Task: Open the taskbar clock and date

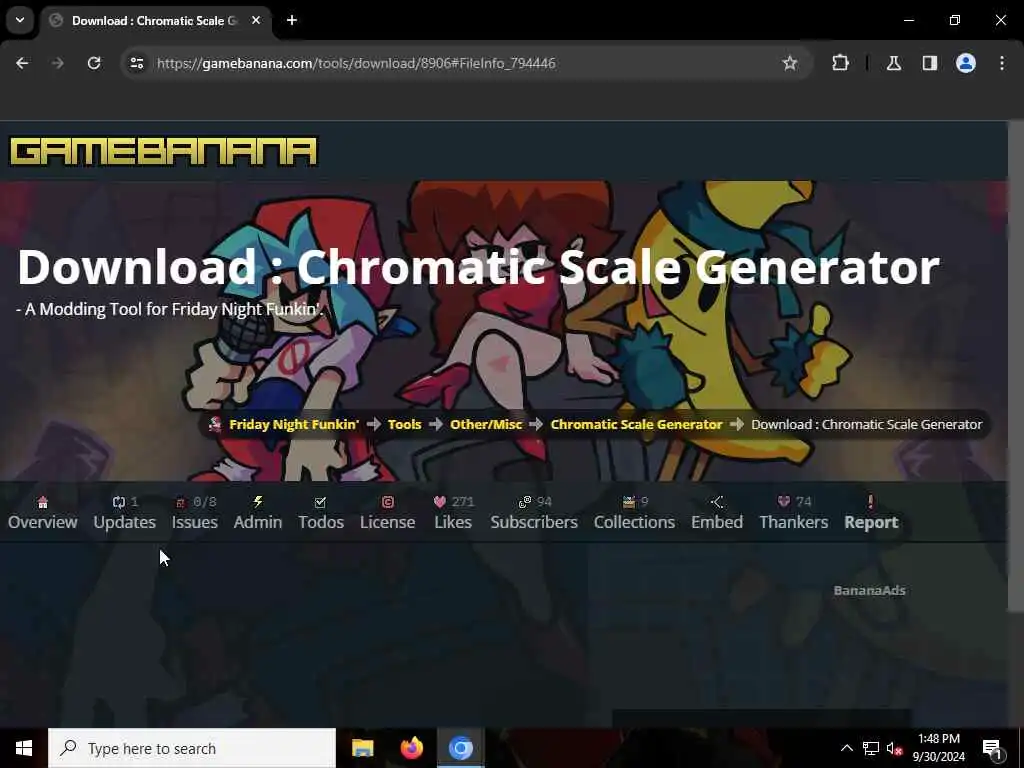Action: (x=938, y=748)
